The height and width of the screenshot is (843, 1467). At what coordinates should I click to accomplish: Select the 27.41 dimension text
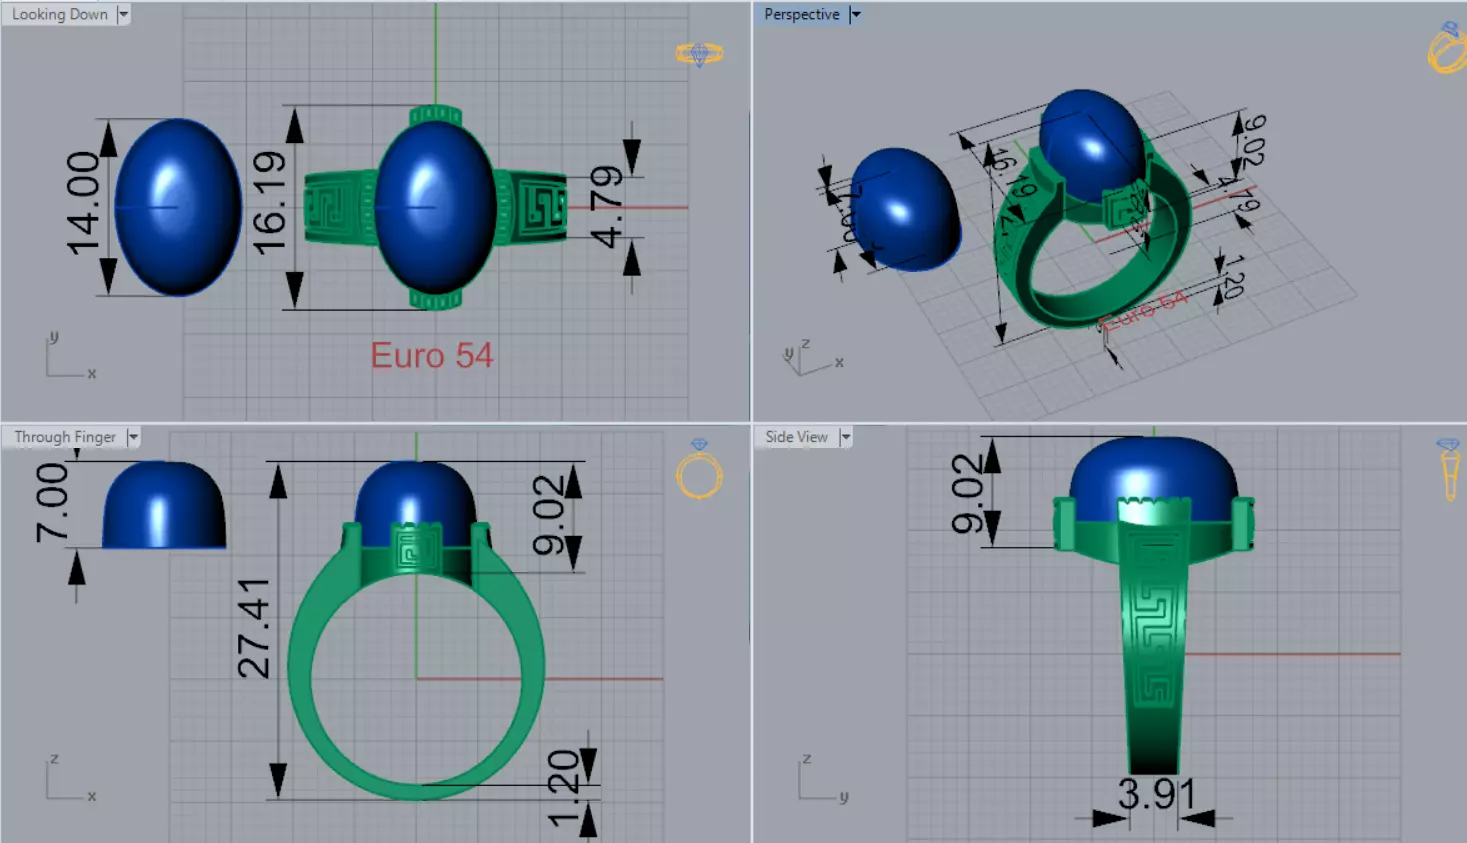pos(254,628)
